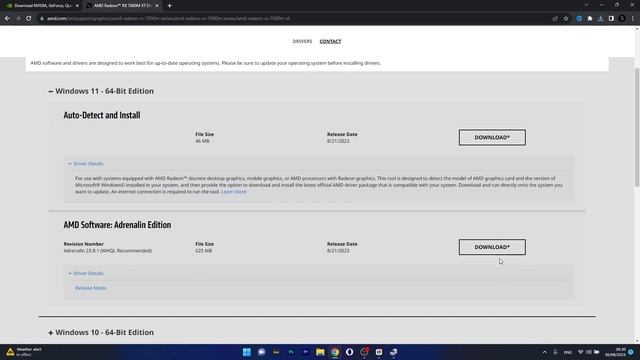Go back to the previous page
Viewport: 640px width, 360px height.
7,18
